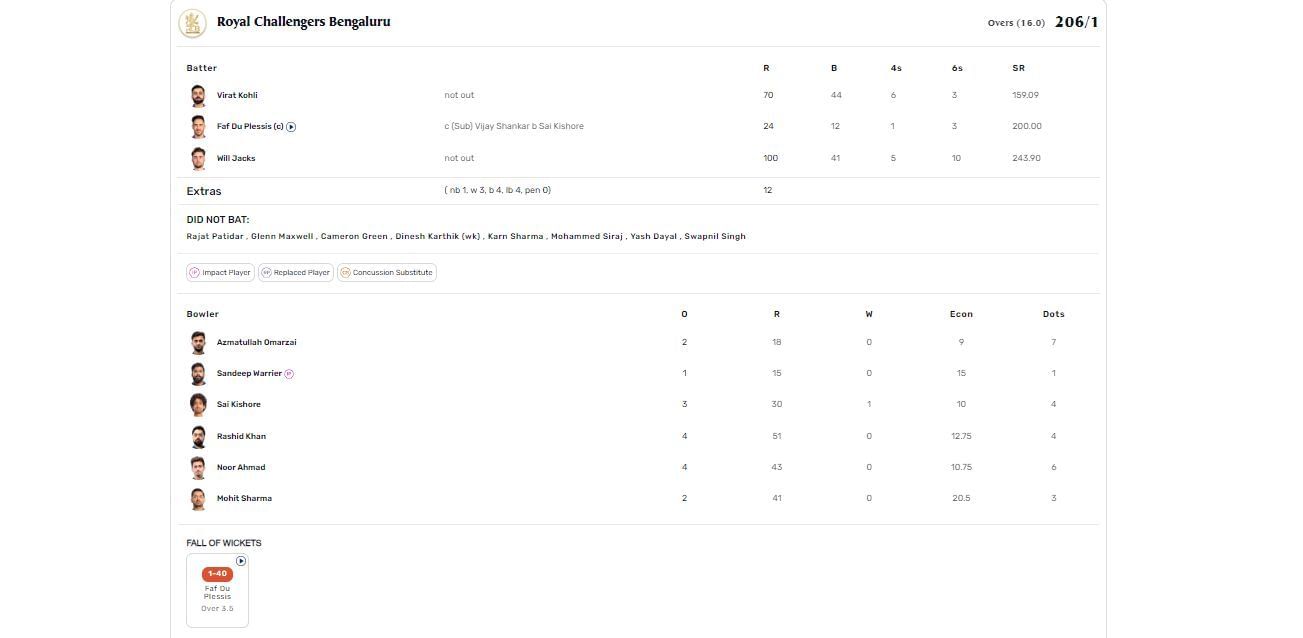
Task: Open Faf Du Plessis' profile picture
Action: tap(198, 127)
